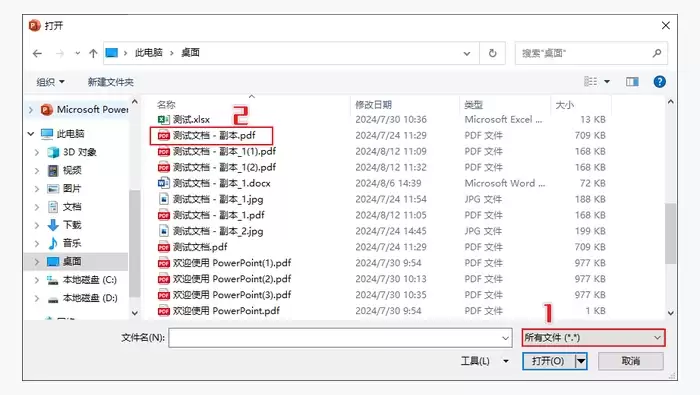Expand the address bar history dropdown
The image size is (700, 395).
click(467, 54)
